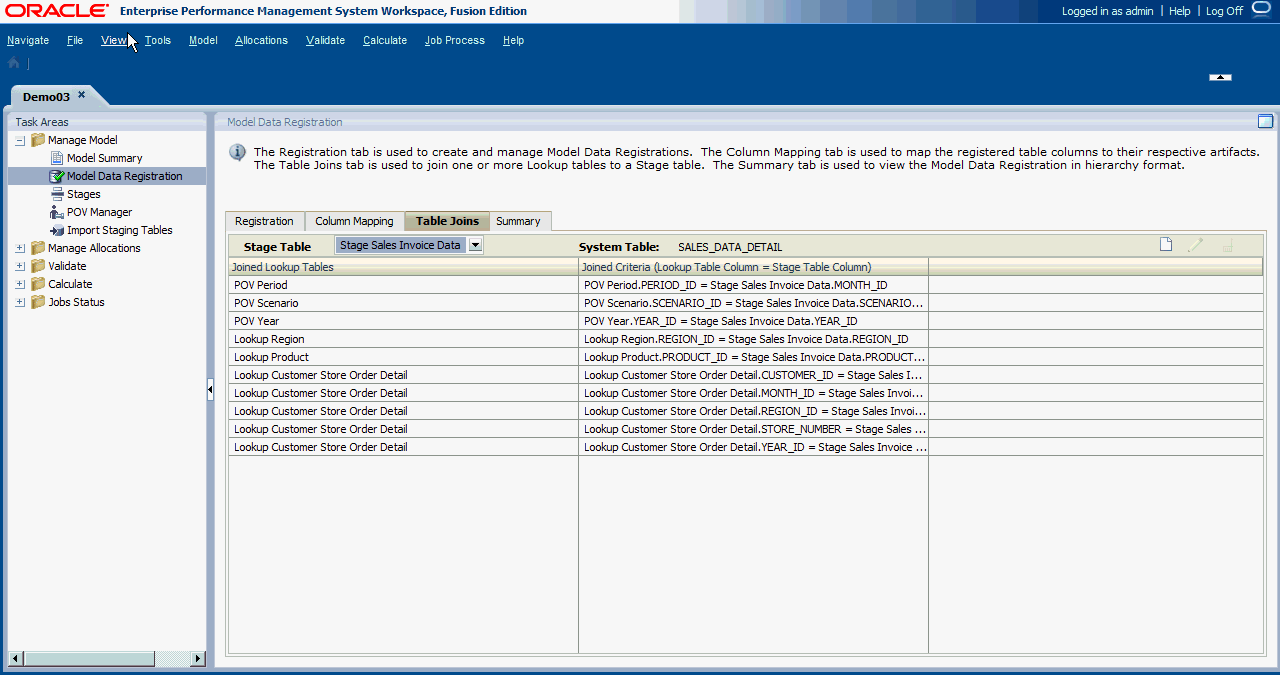Click the Joined Lookup Tables column header
Screen dimensions: 1280x675
[403, 267]
